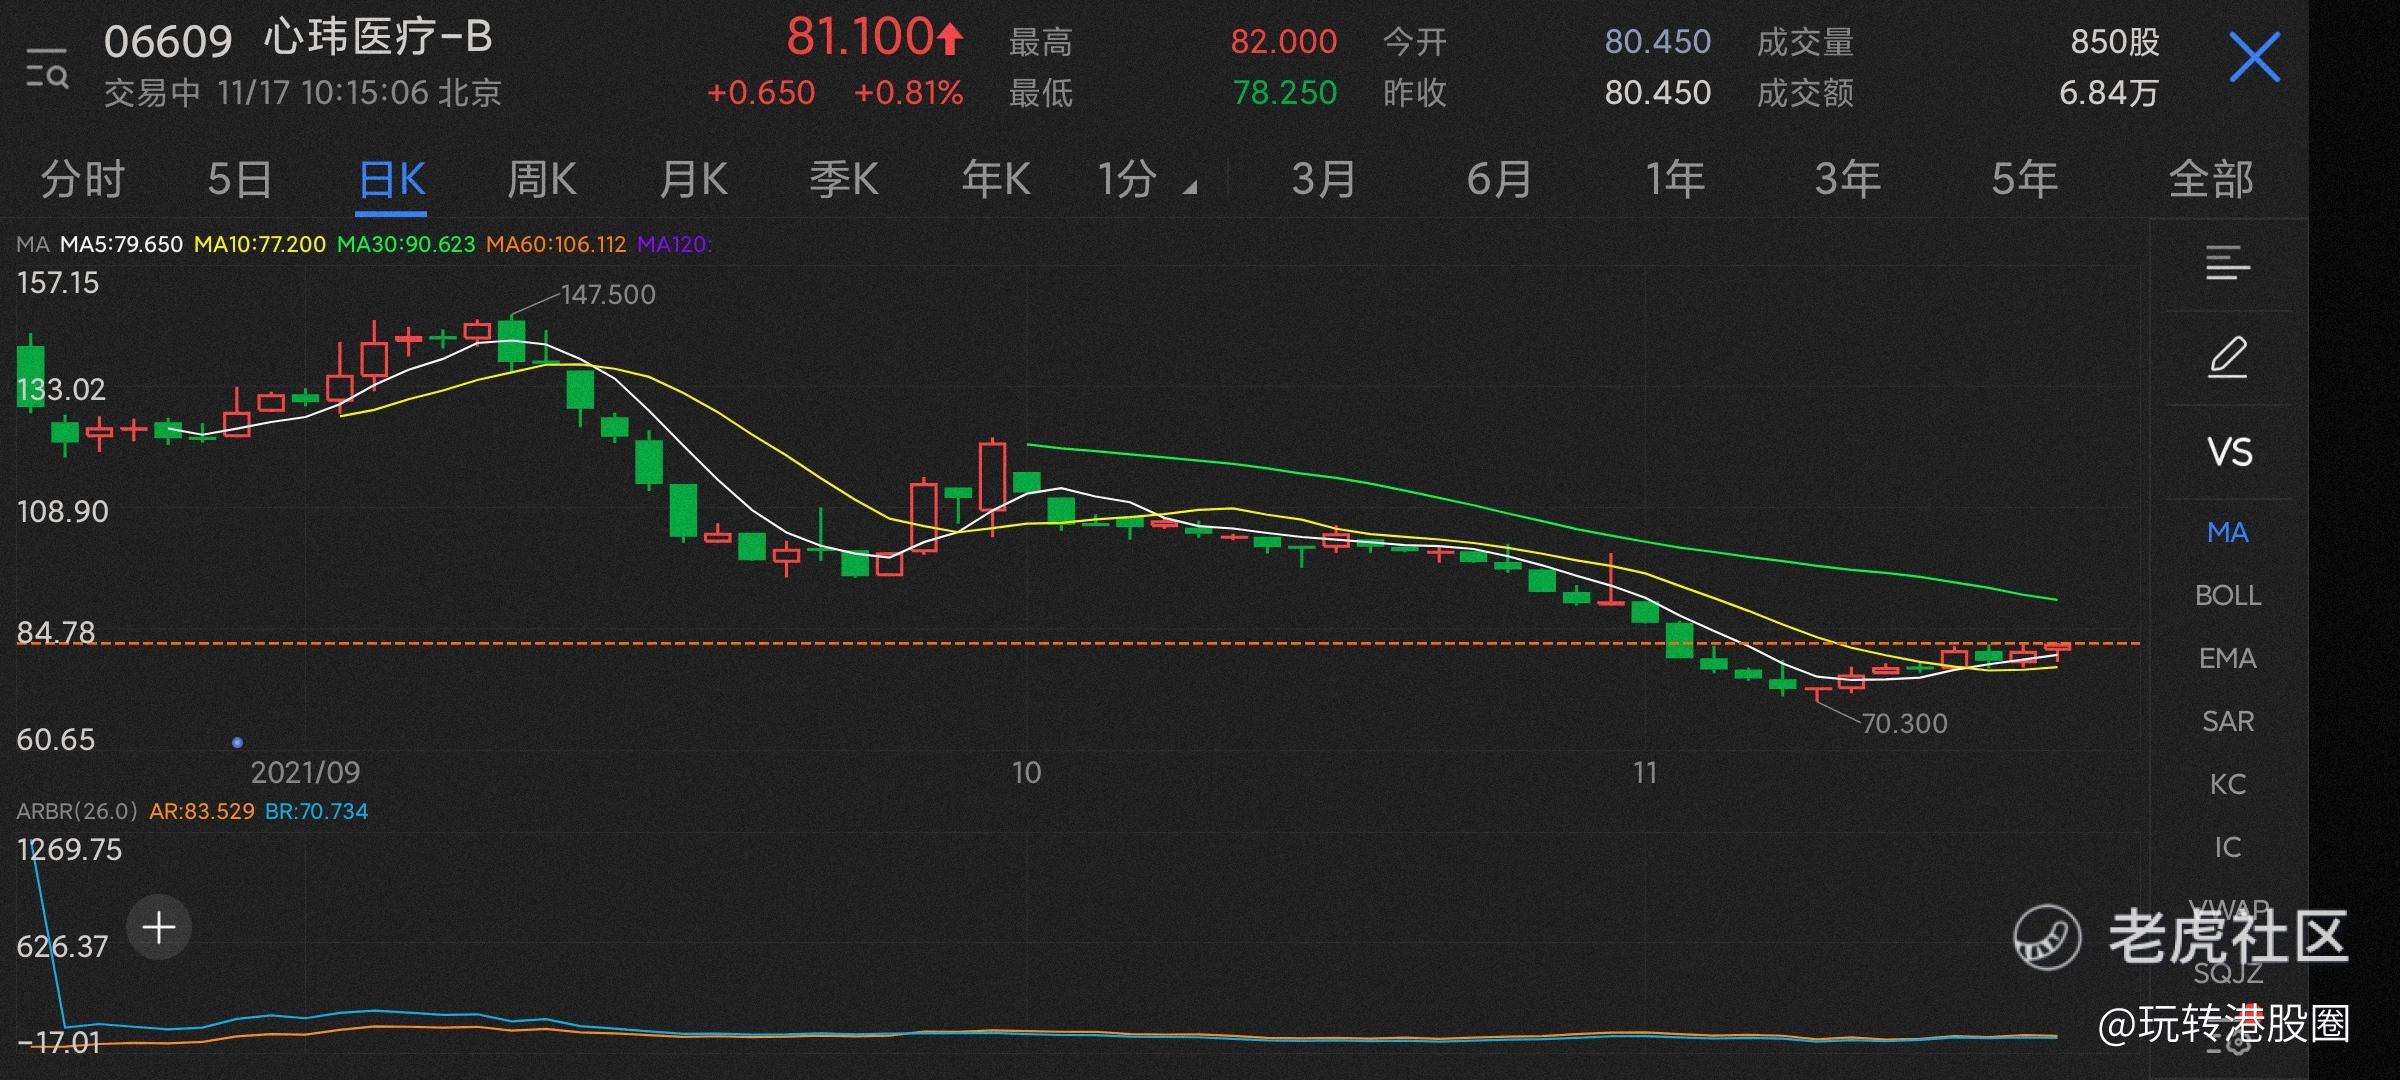Open the VS comparison tool

[2229, 452]
